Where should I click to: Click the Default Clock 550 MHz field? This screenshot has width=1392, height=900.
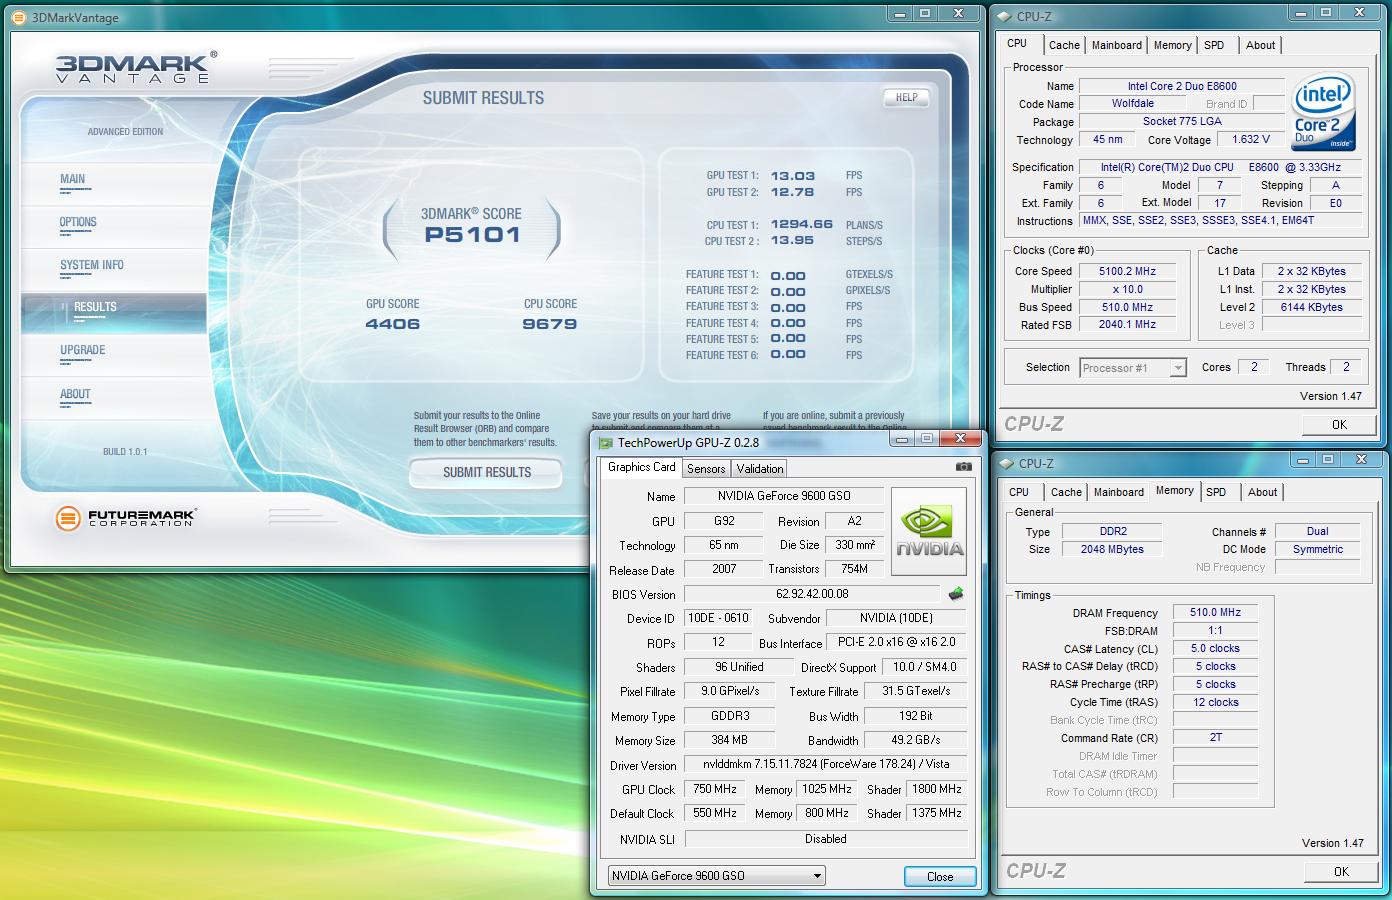(x=715, y=813)
